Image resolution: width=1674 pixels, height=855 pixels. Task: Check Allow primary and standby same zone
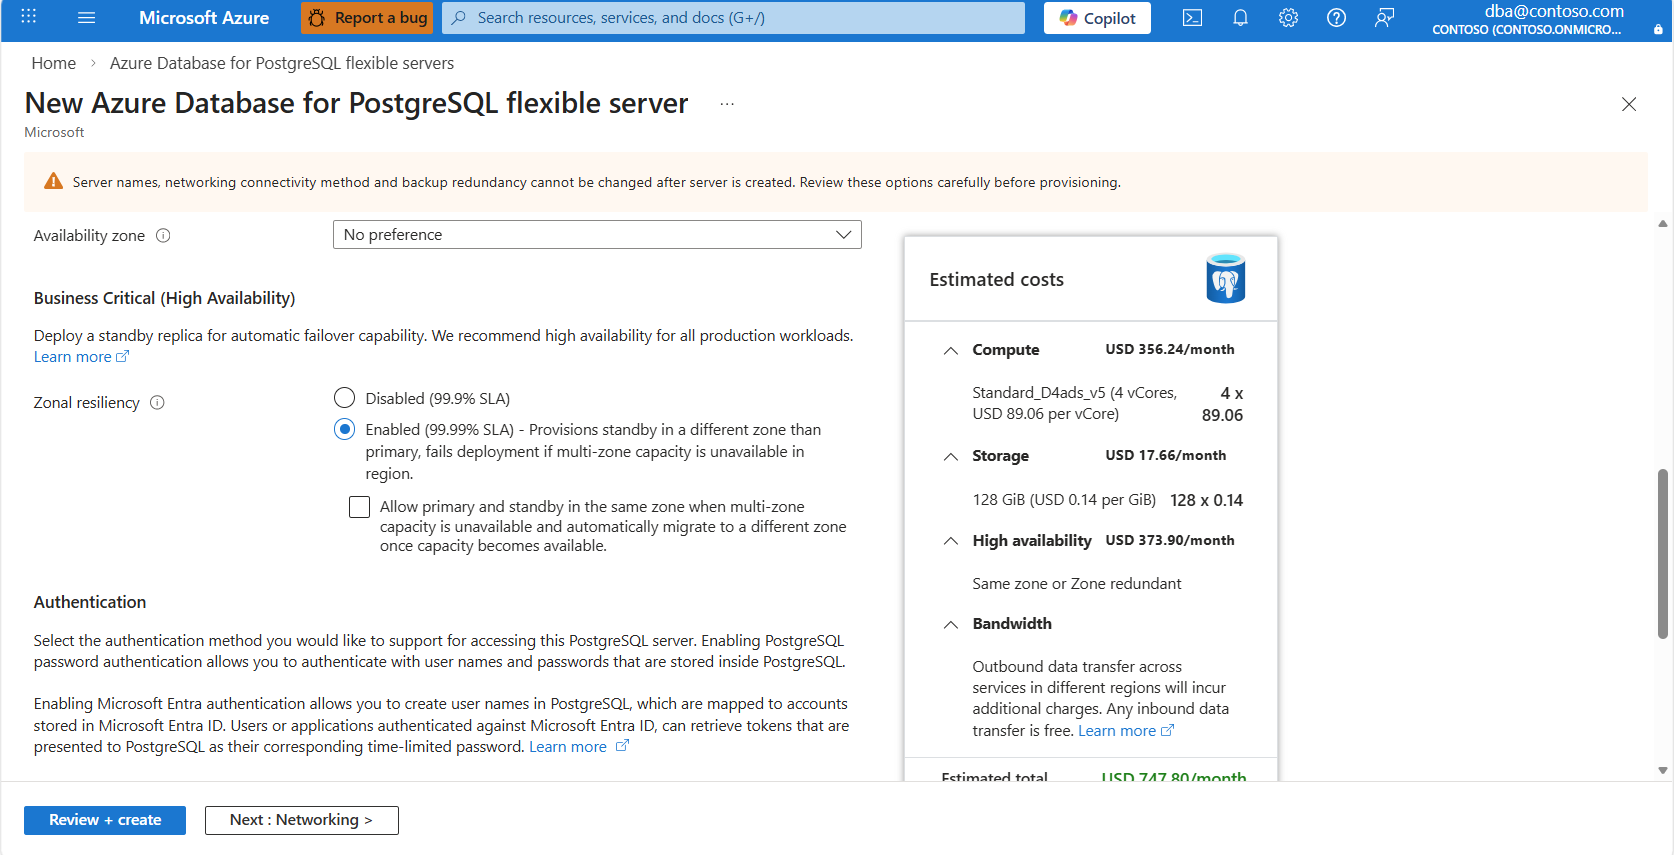359,507
